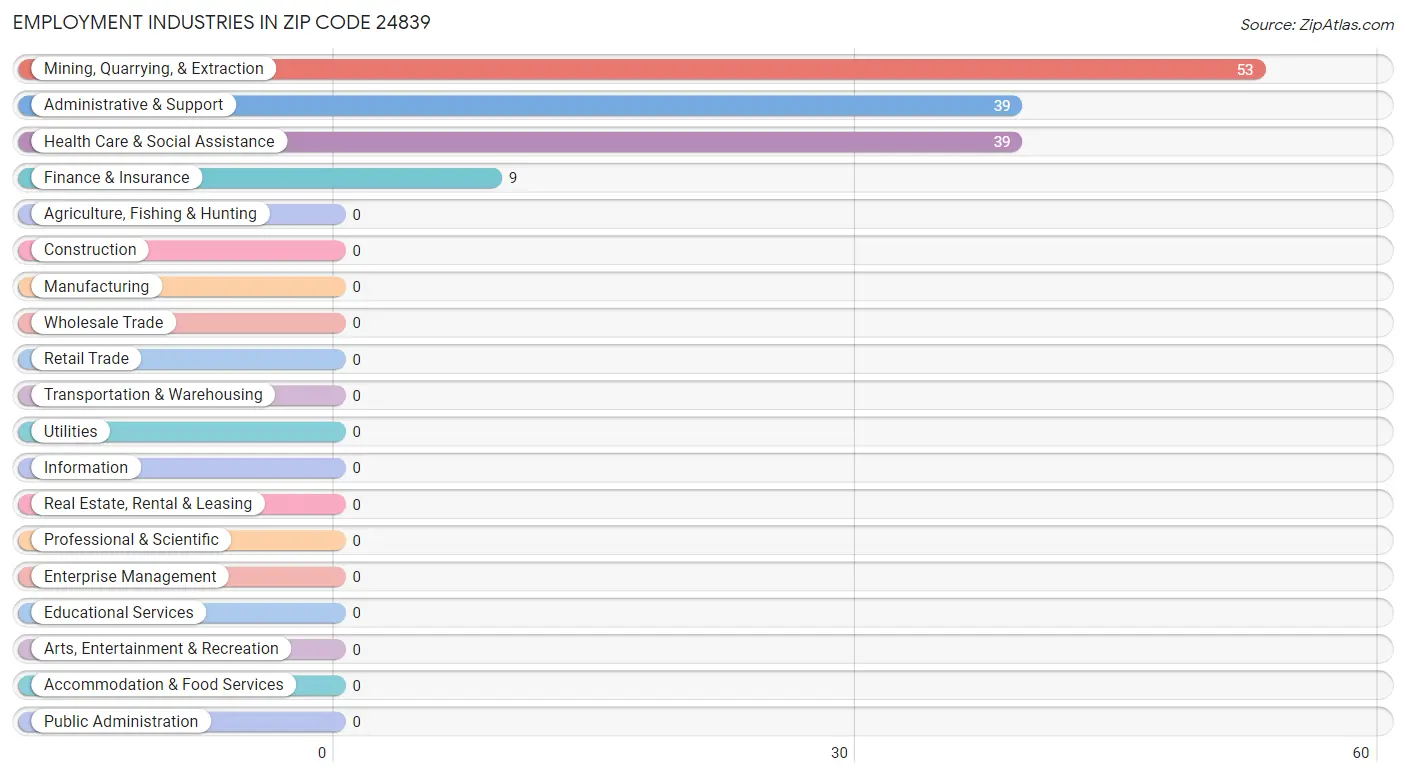The height and width of the screenshot is (776, 1406).
Task: Click the Arts, Entertainment & Recreation label
Action: [161, 649]
